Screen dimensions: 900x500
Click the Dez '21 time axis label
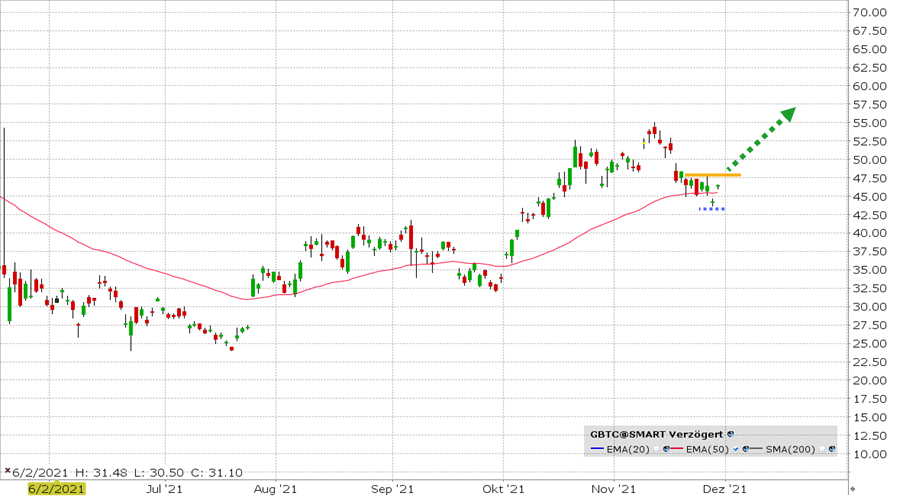(x=725, y=489)
